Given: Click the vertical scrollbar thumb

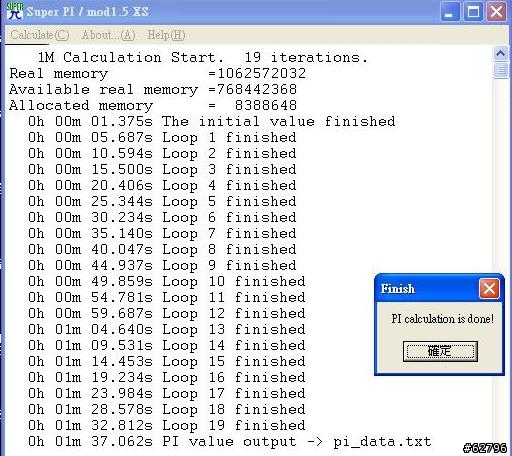Looking at the screenshot, I should click(x=500, y=70).
